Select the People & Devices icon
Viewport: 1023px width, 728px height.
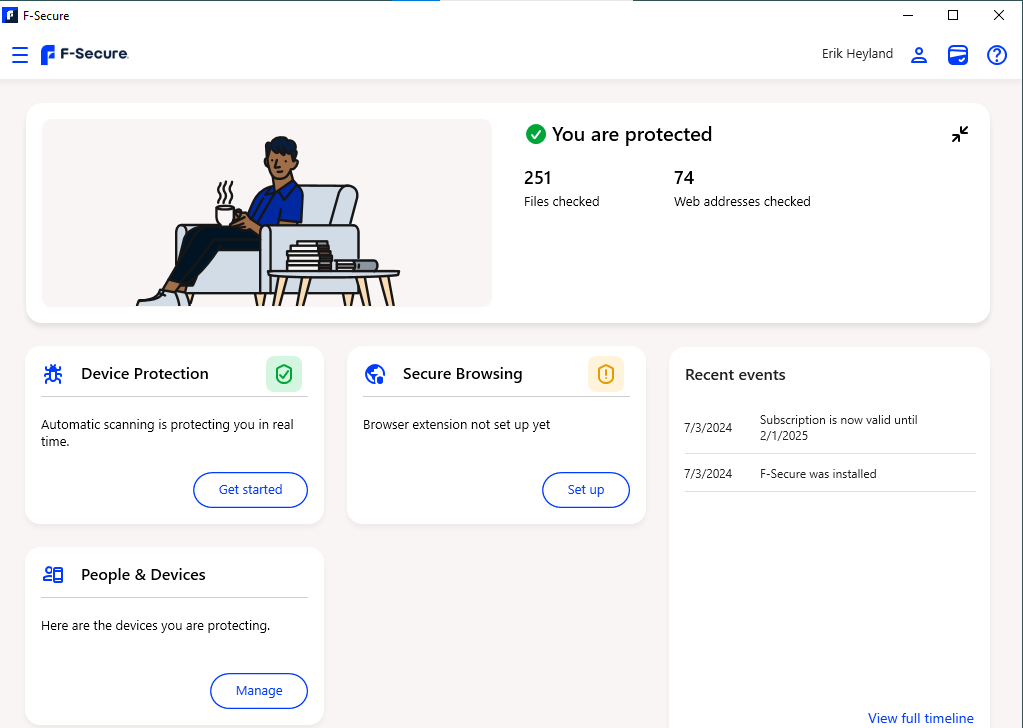(x=52, y=574)
